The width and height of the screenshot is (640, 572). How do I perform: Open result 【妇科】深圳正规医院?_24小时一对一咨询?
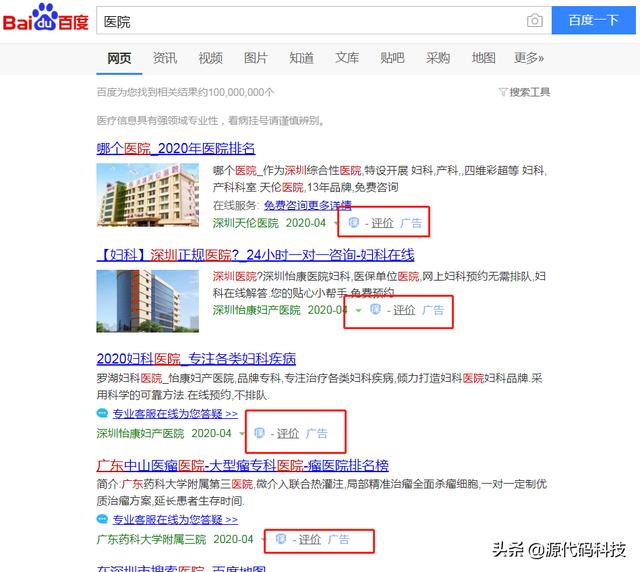pyautogui.click(x=256, y=255)
